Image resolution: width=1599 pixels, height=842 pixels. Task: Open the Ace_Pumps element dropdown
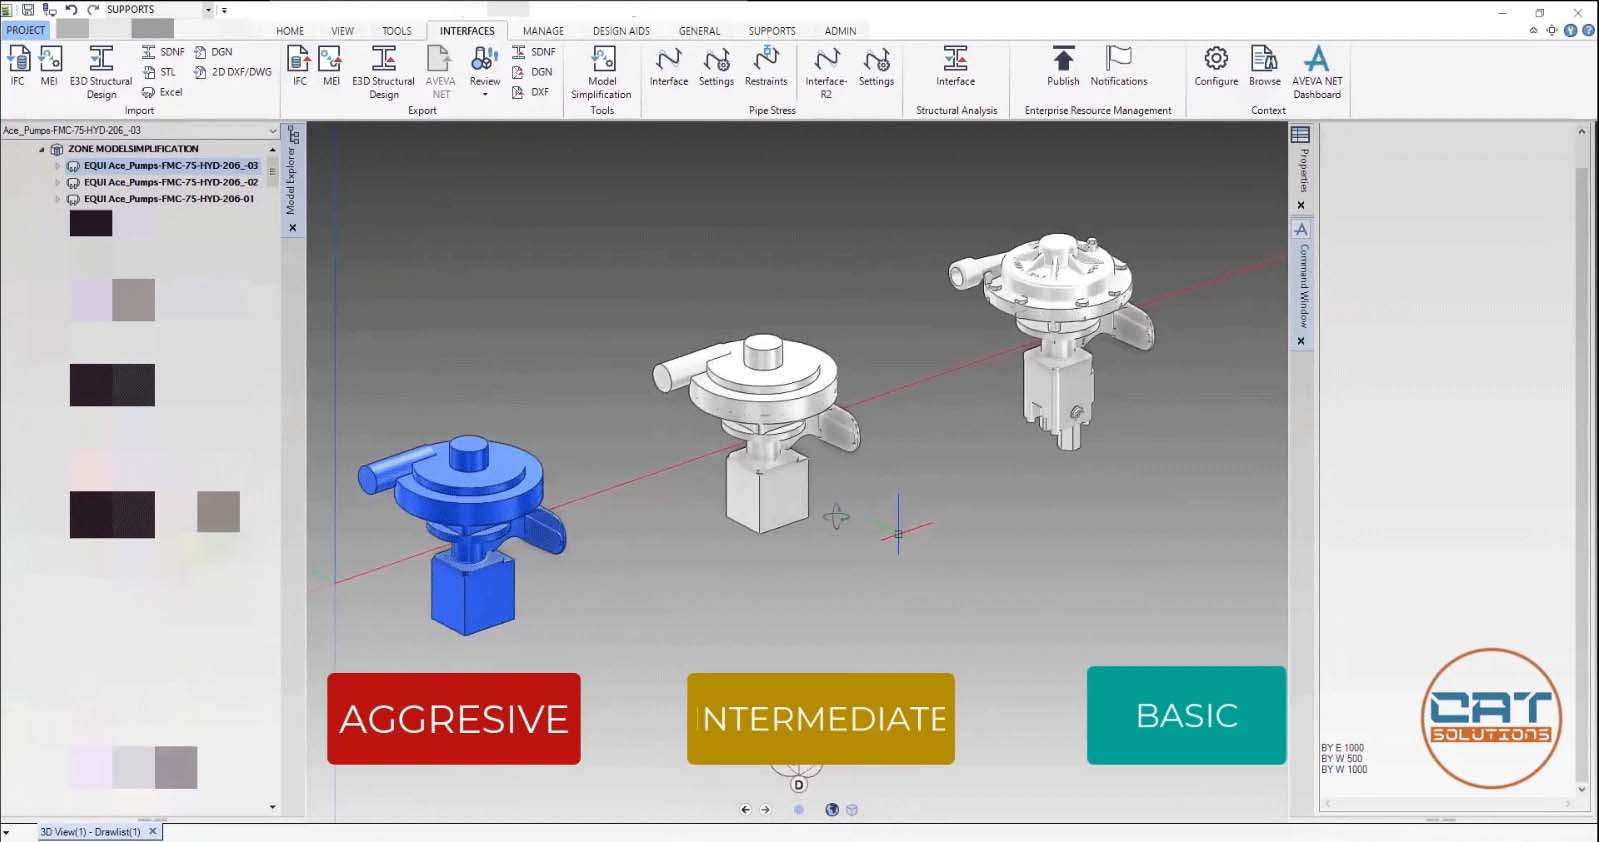(x=272, y=131)
